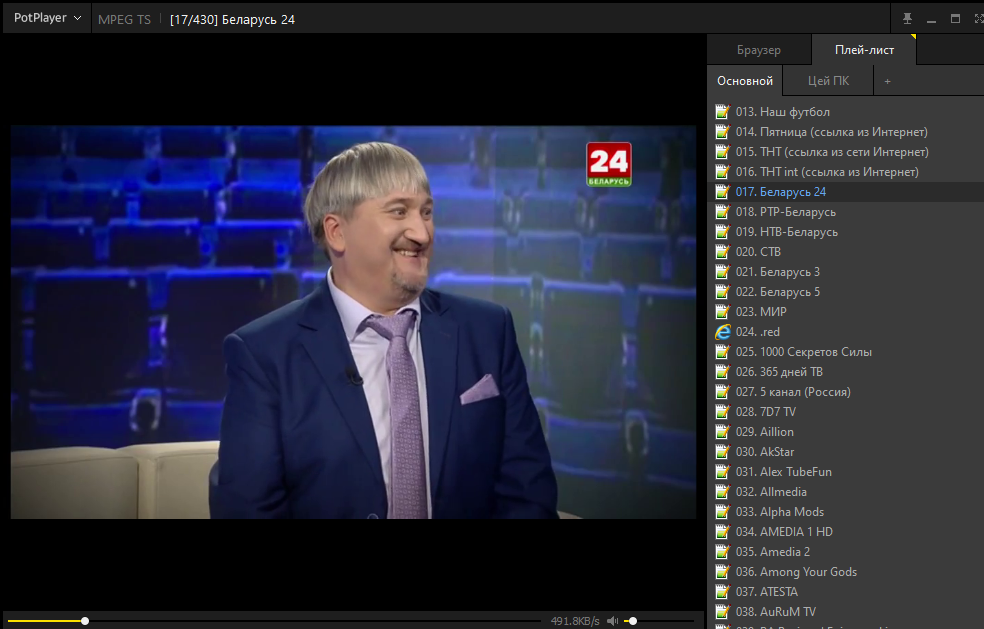The width and height of the screenshot is (984, 629).
Task: Click the icon beside 020. СТВ
Action: click(723, 252)
